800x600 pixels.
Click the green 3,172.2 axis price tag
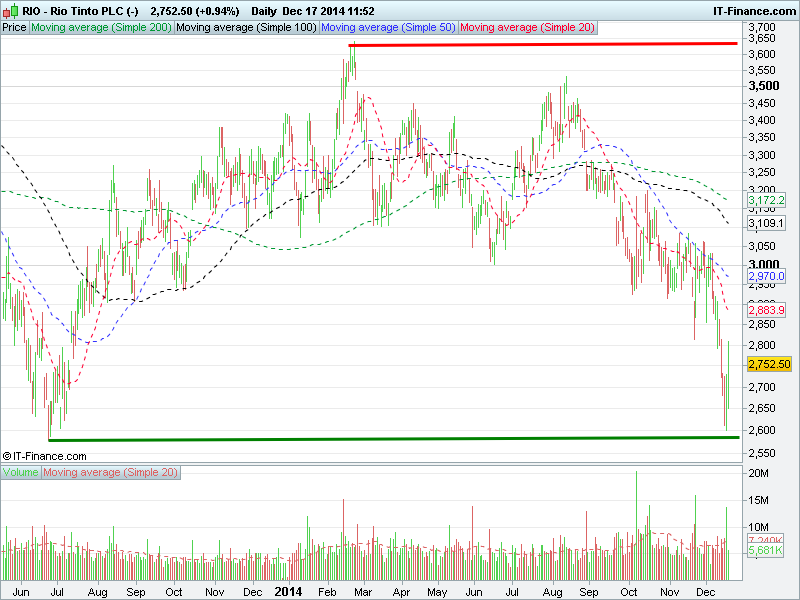[x=768, y=201]
